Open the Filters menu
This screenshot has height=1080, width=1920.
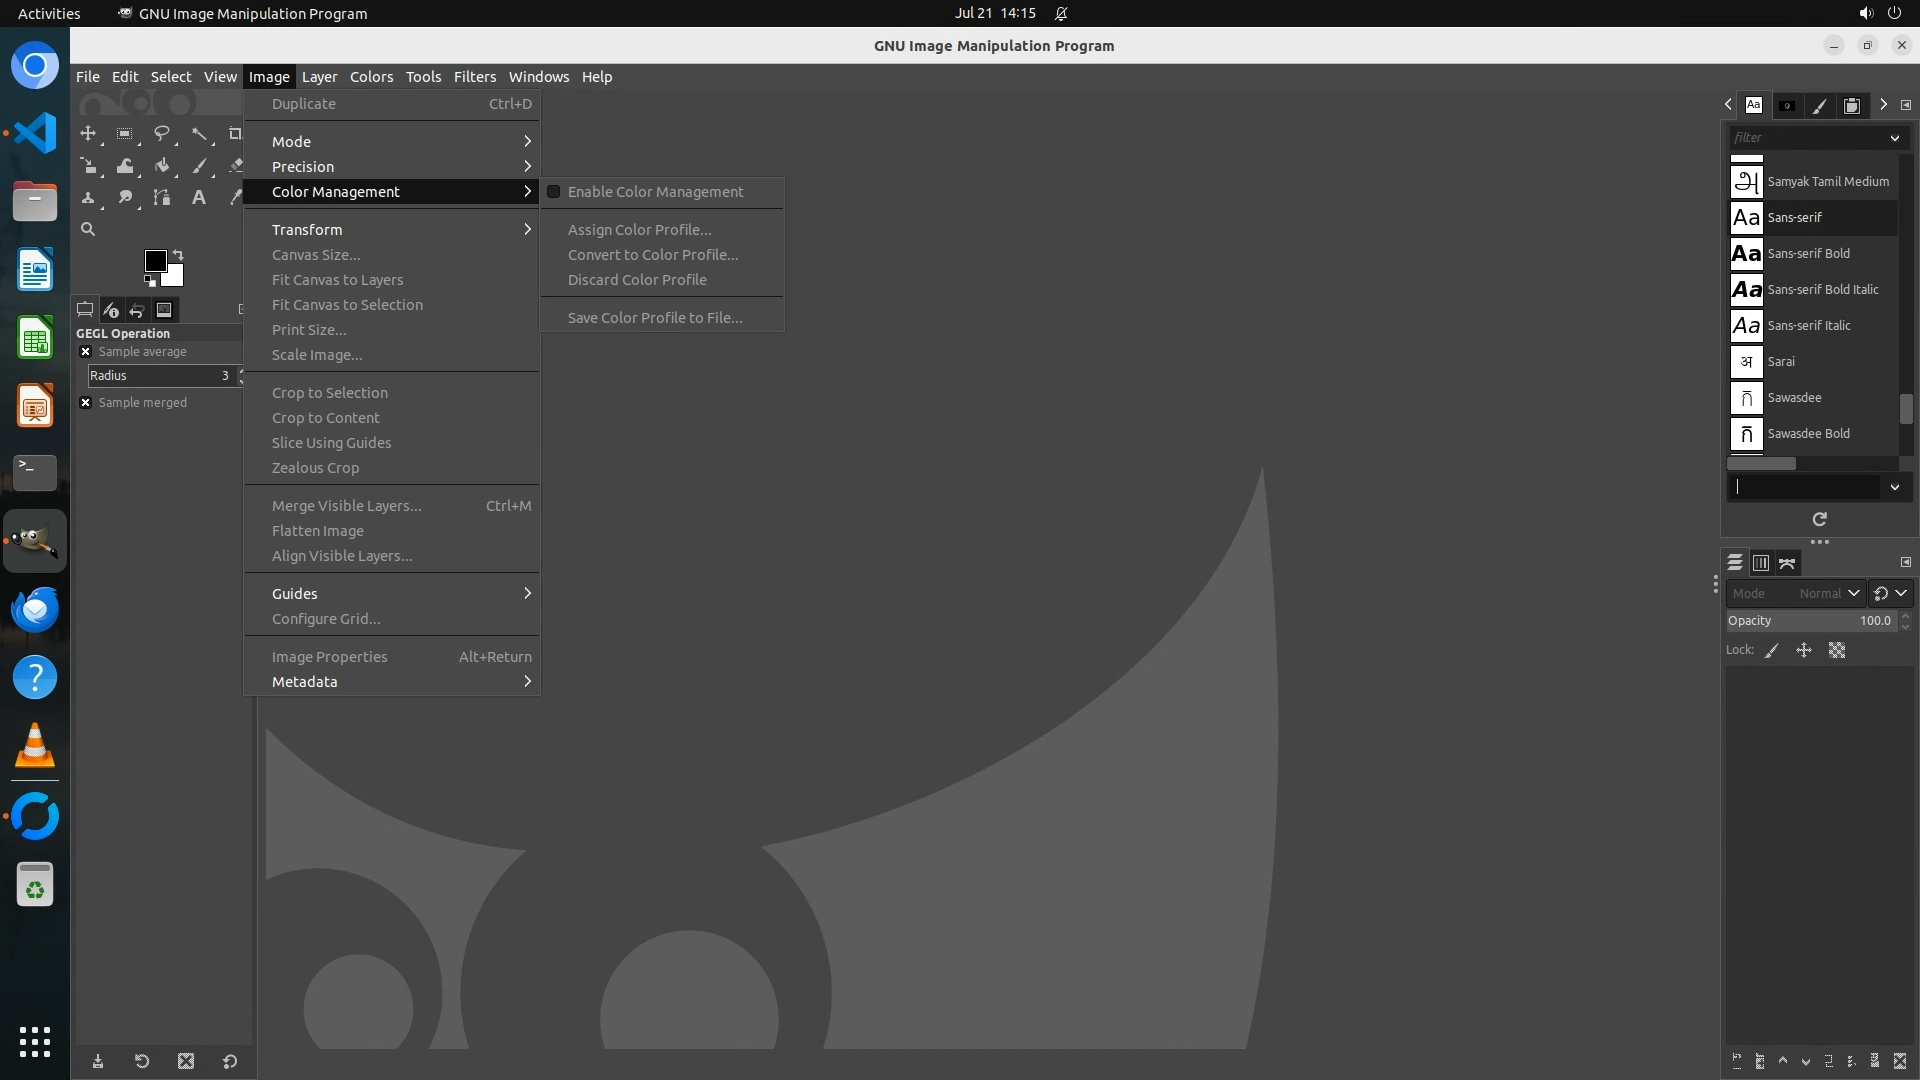[x=474, y=77]
